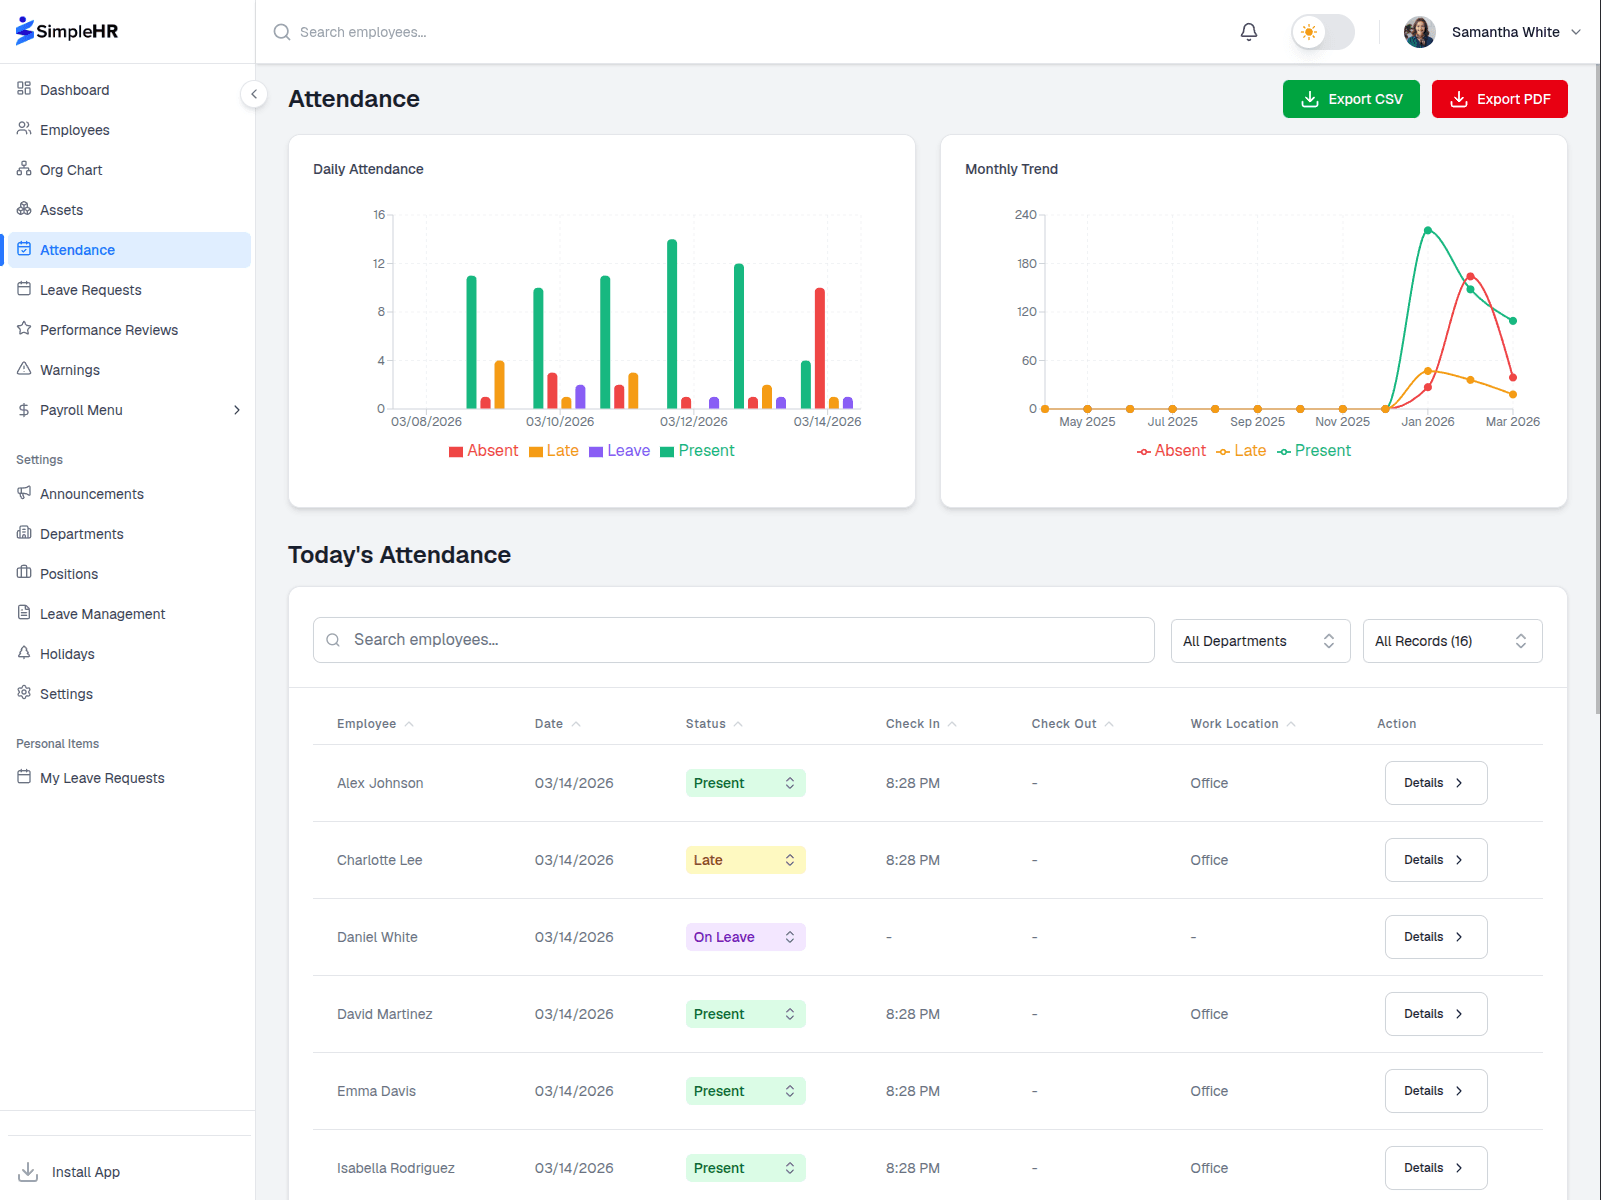Switch to dark mode with the theme toggle

coord(1322,31)
